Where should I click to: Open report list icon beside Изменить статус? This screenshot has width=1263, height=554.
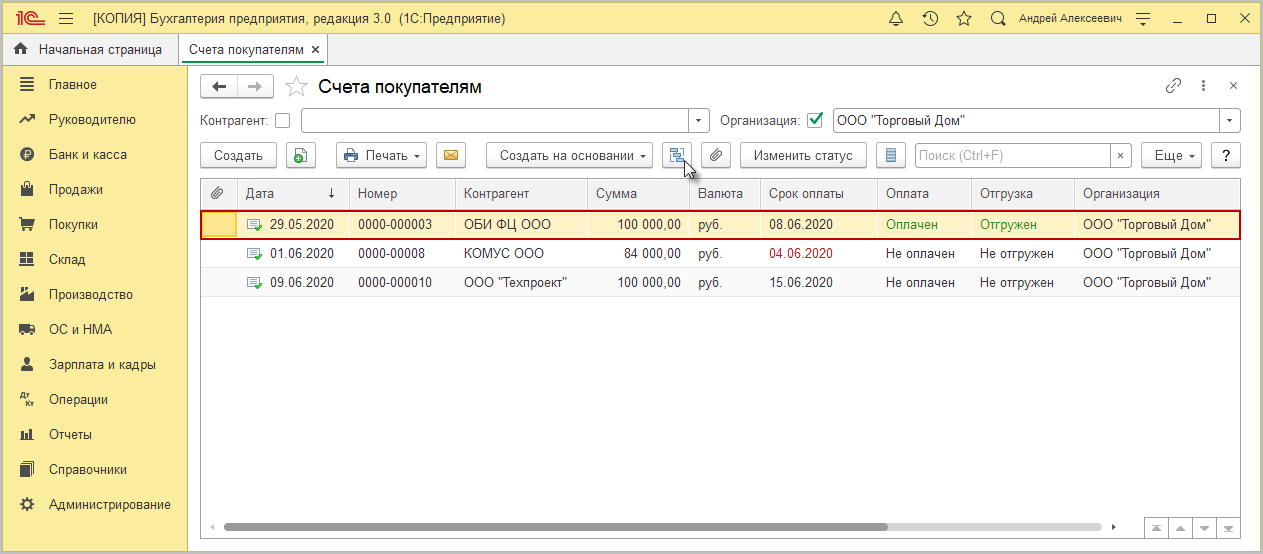[892, 155]
